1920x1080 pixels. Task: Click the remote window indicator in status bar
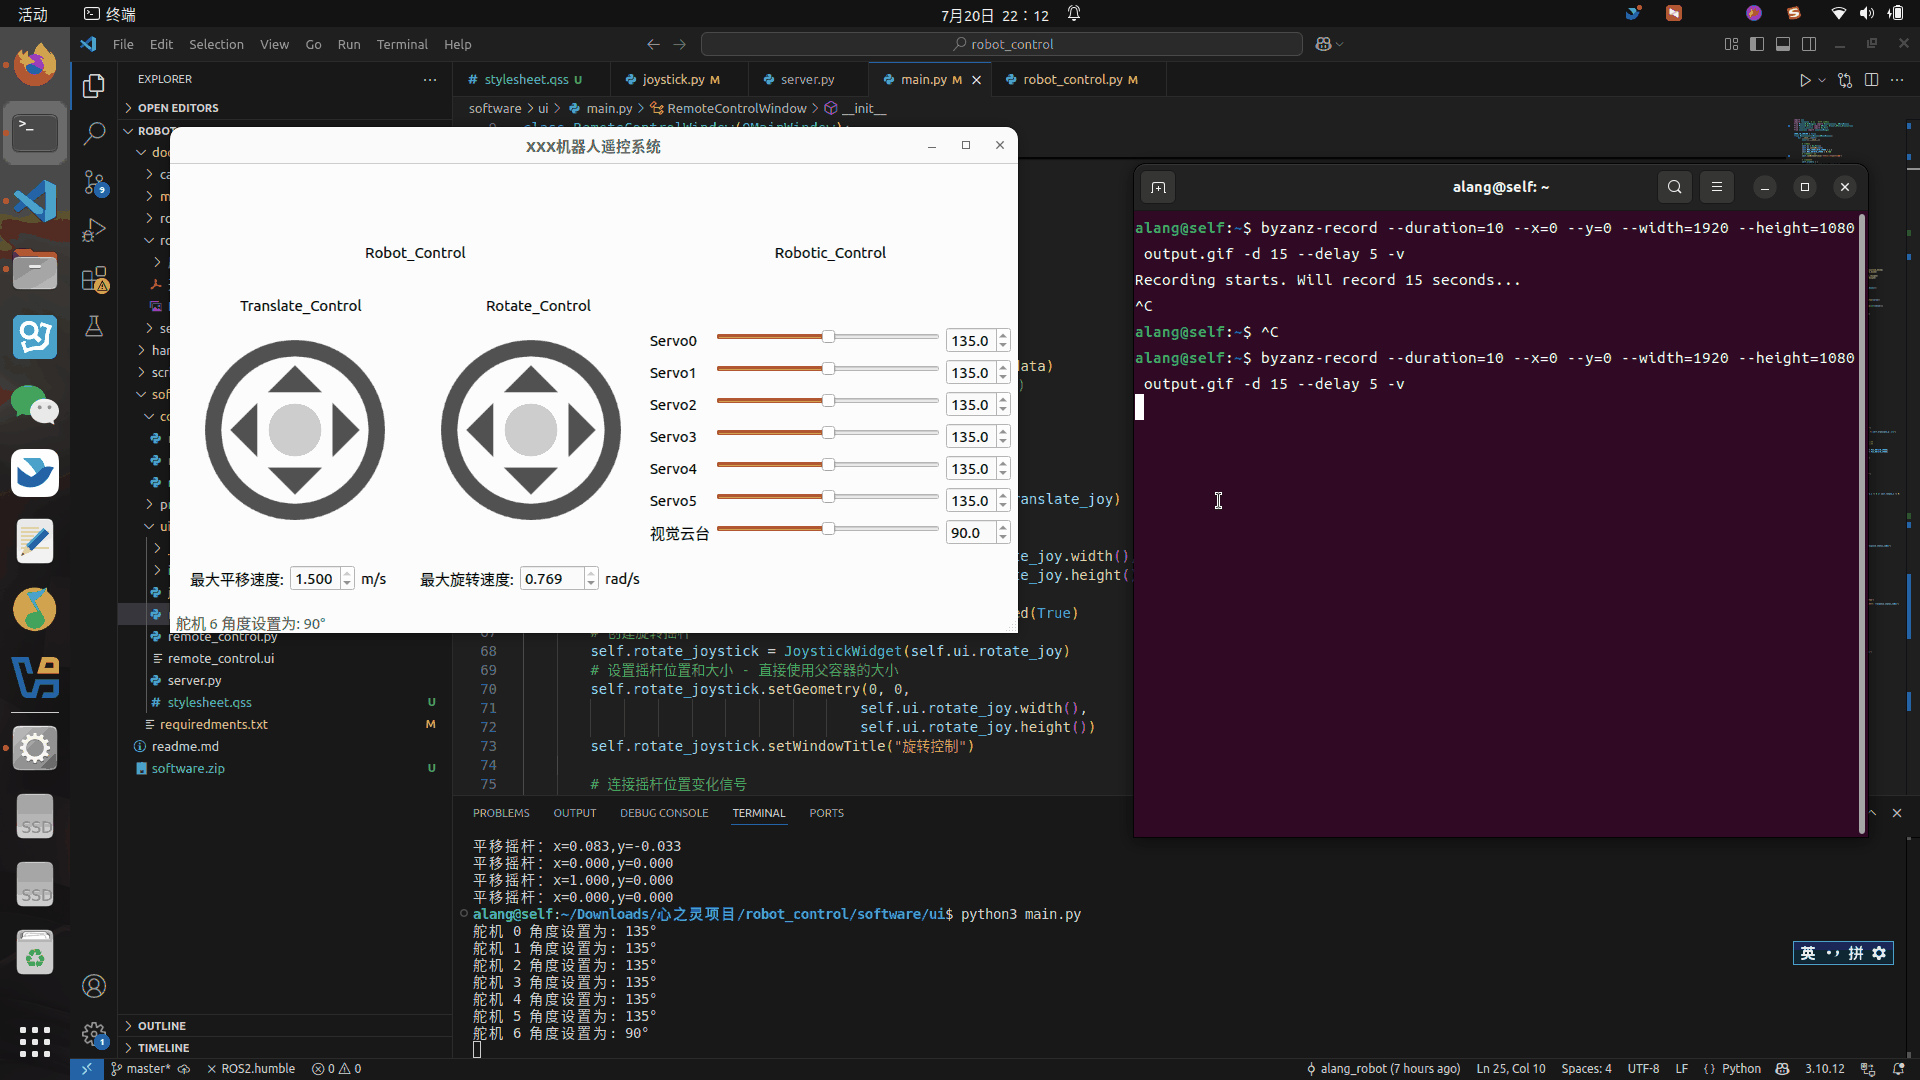point(87,1068)
